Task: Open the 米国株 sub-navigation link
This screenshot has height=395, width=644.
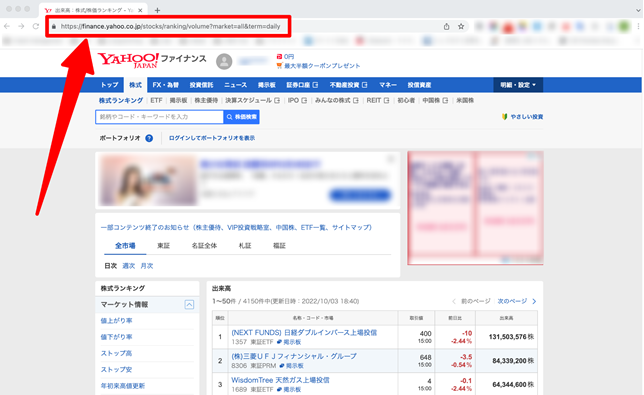Action: click(465, 101)
